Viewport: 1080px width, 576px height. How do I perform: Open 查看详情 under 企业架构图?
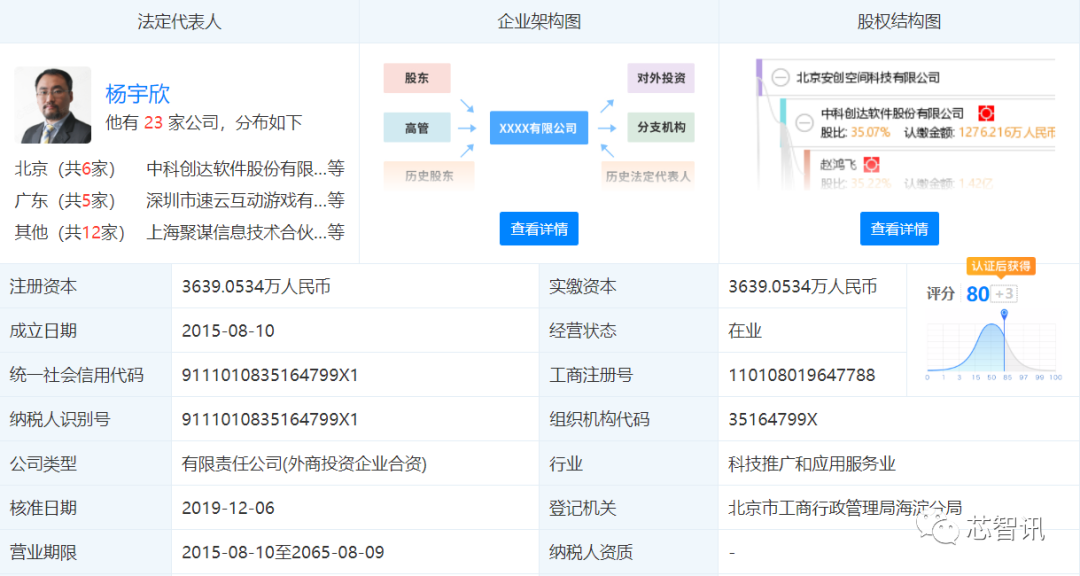[539, 229]
